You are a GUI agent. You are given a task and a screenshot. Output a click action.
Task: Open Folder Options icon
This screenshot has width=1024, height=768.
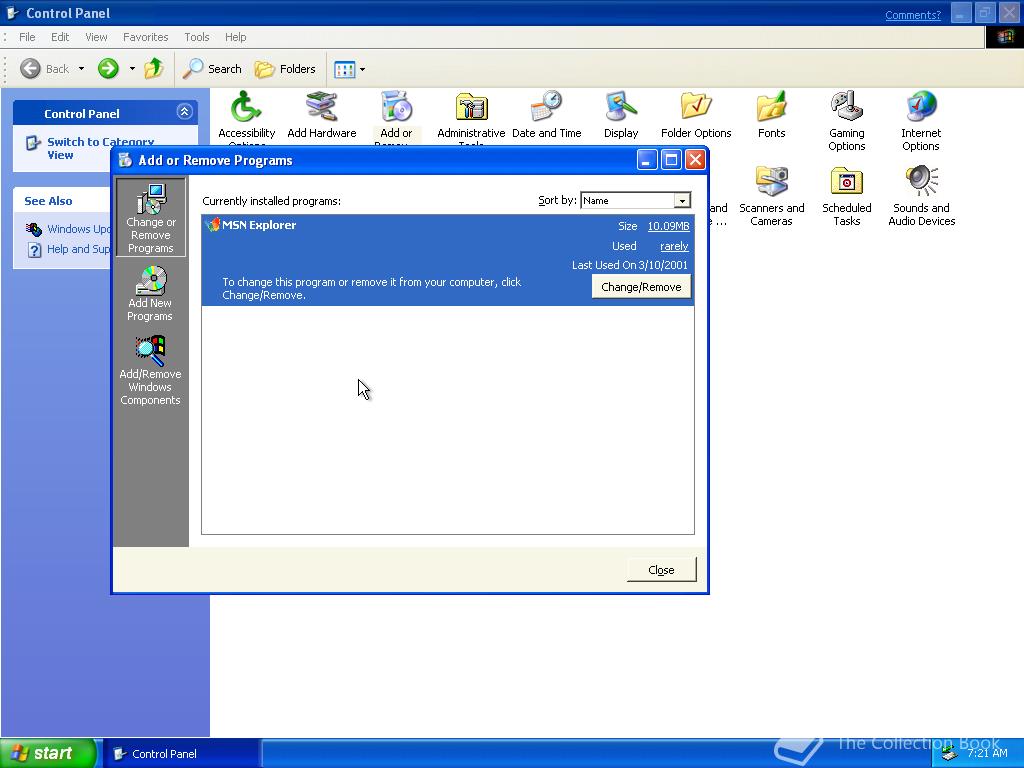tap(696, 108)
